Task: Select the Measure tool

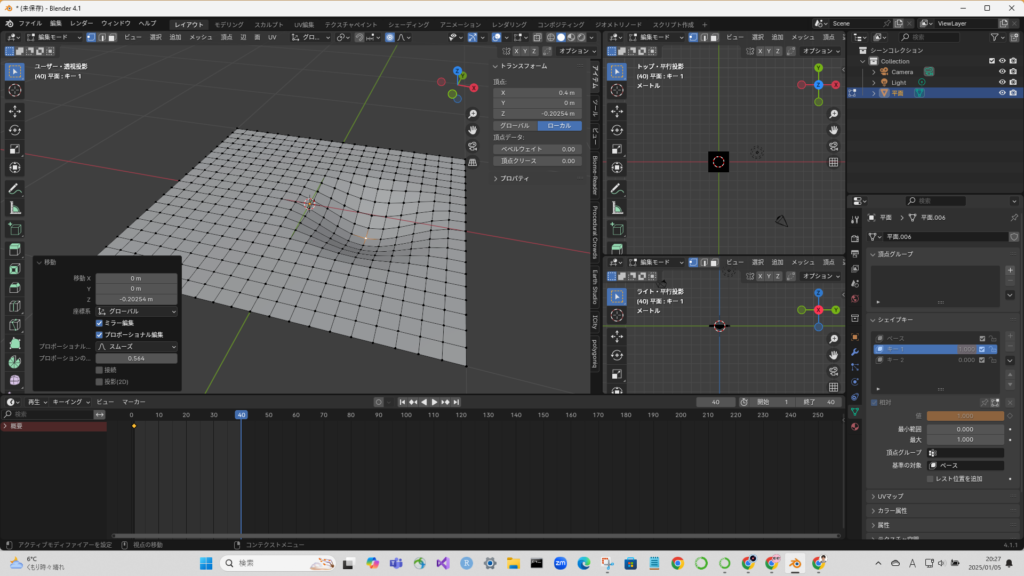Action: tap(15, 208)
